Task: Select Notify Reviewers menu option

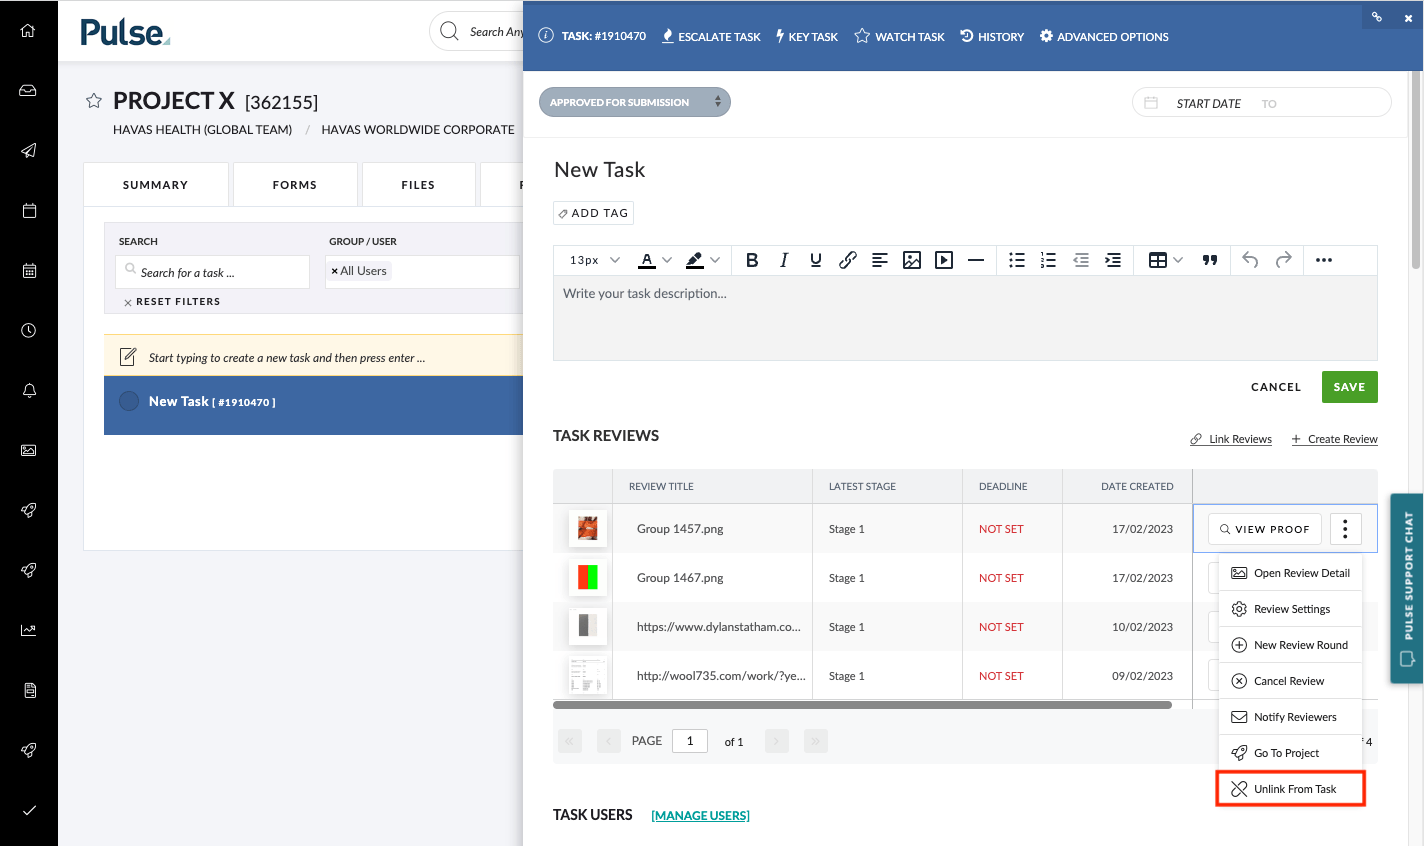Action: pos(1290,717)
